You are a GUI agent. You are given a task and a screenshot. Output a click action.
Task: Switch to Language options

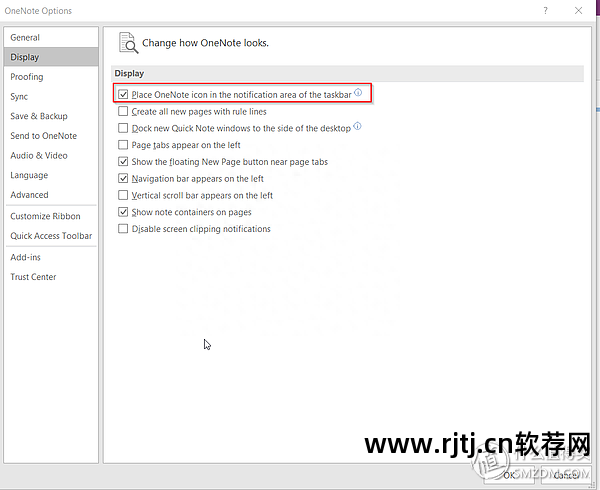click(51, 175)
